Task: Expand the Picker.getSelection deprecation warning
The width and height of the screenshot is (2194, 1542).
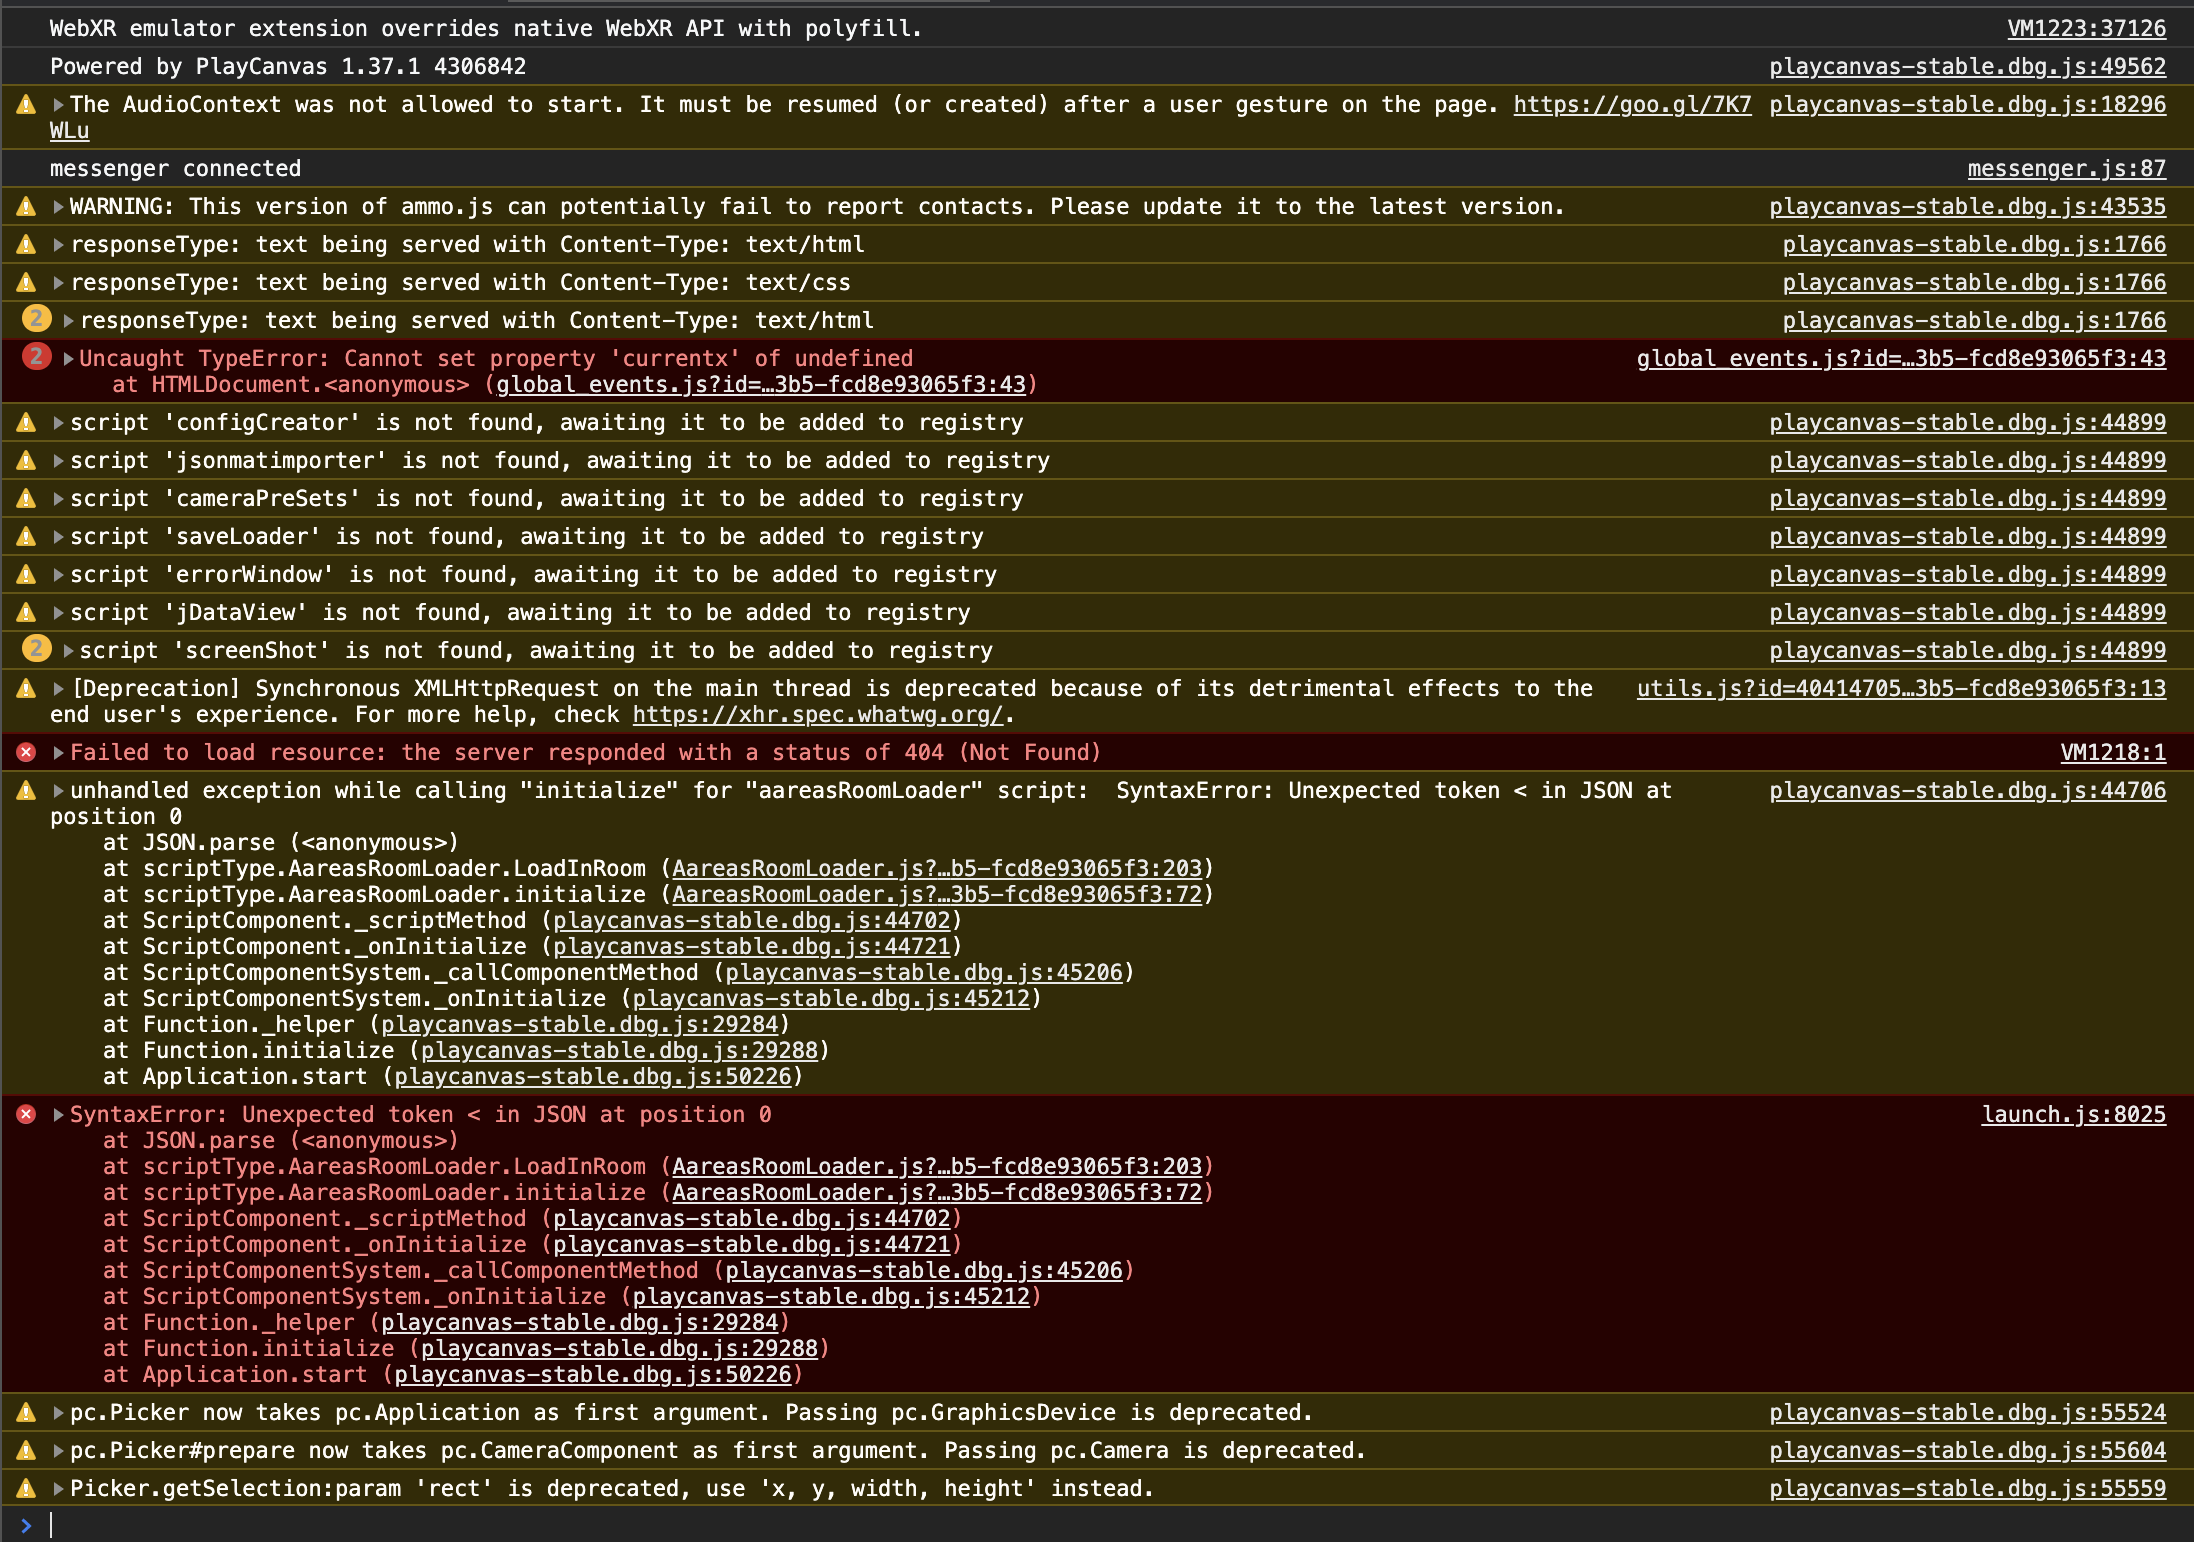Action: point(59,1489)
